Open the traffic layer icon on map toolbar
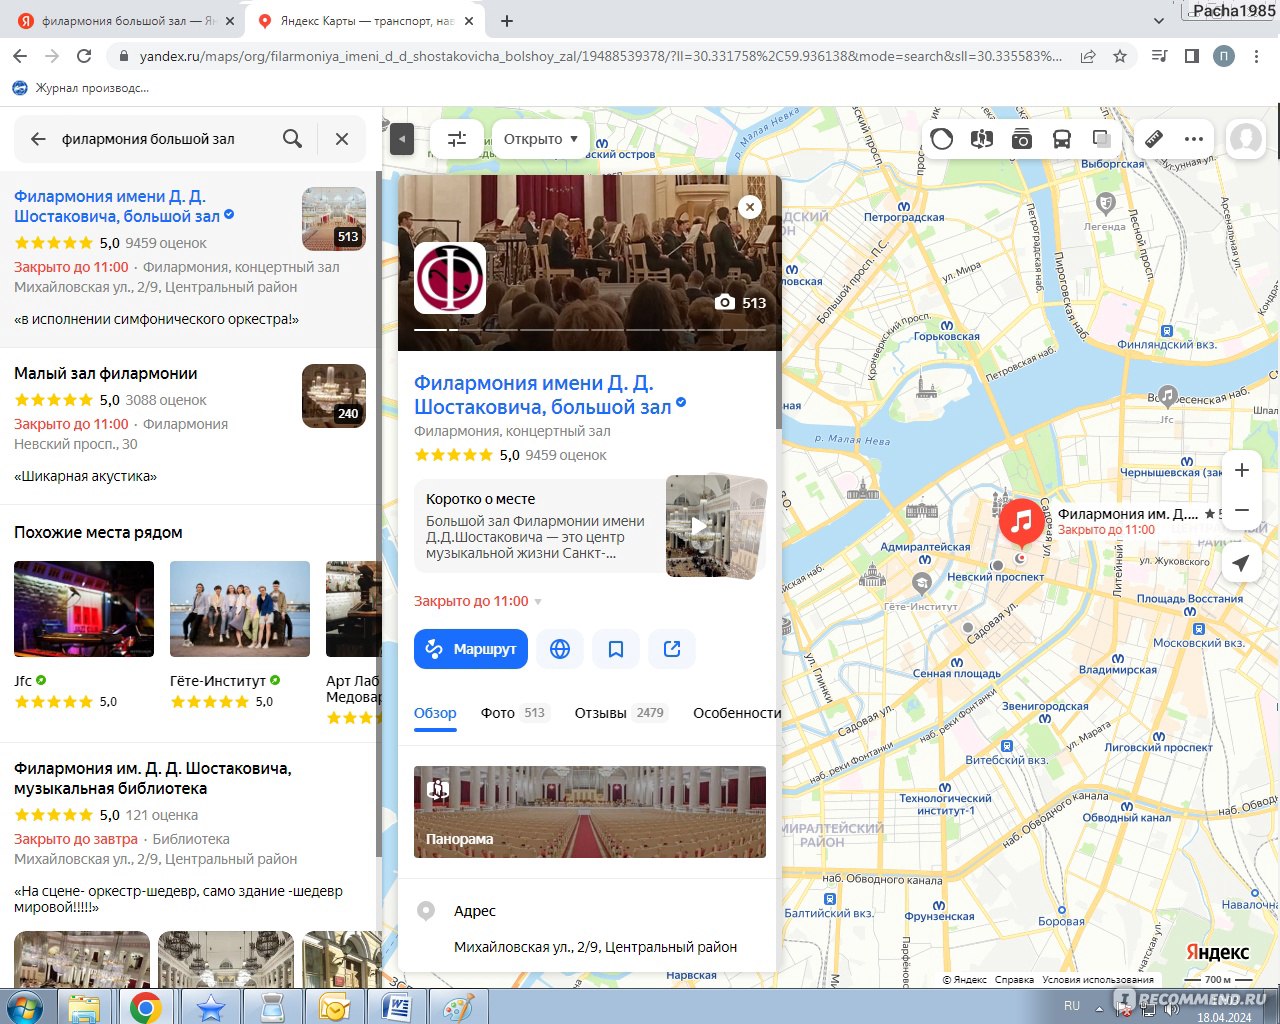The width and height of the screenshot is (1280, 1024). click(941, 139)
